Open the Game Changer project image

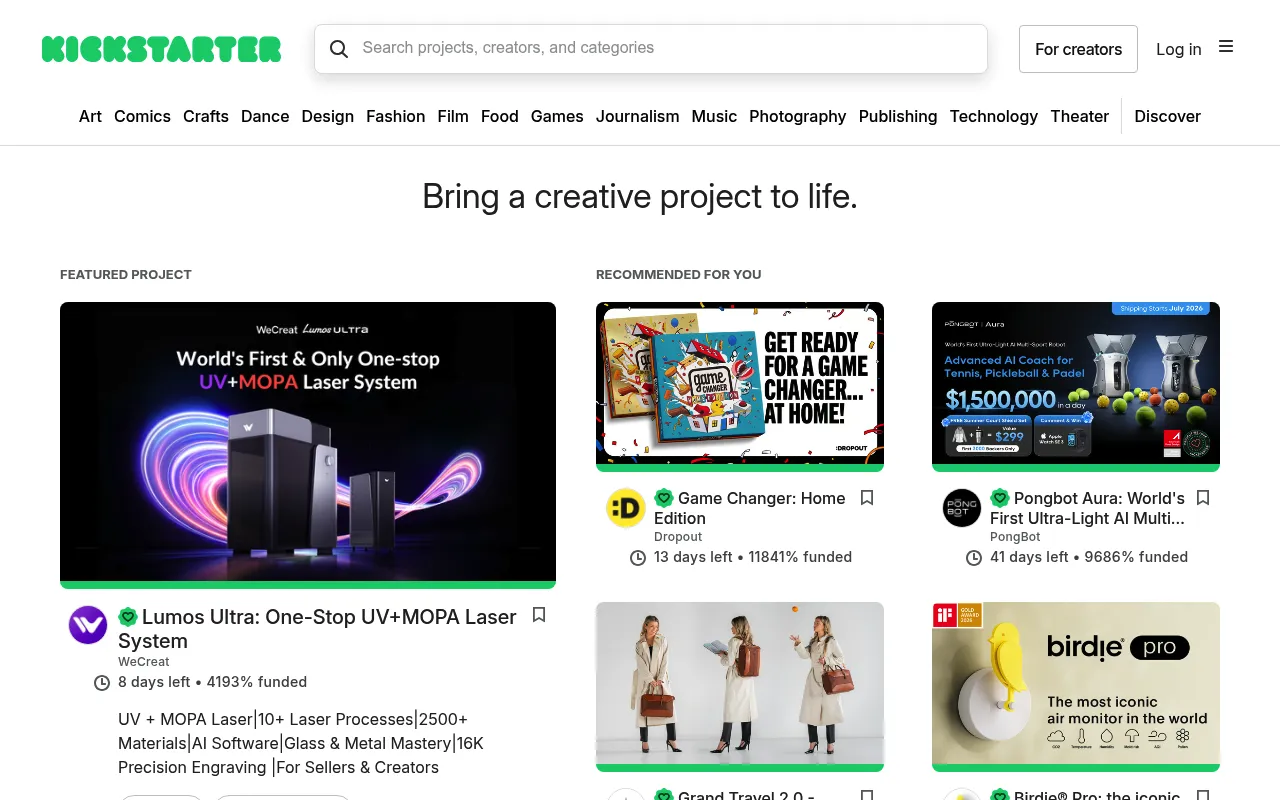pos(740,383)
